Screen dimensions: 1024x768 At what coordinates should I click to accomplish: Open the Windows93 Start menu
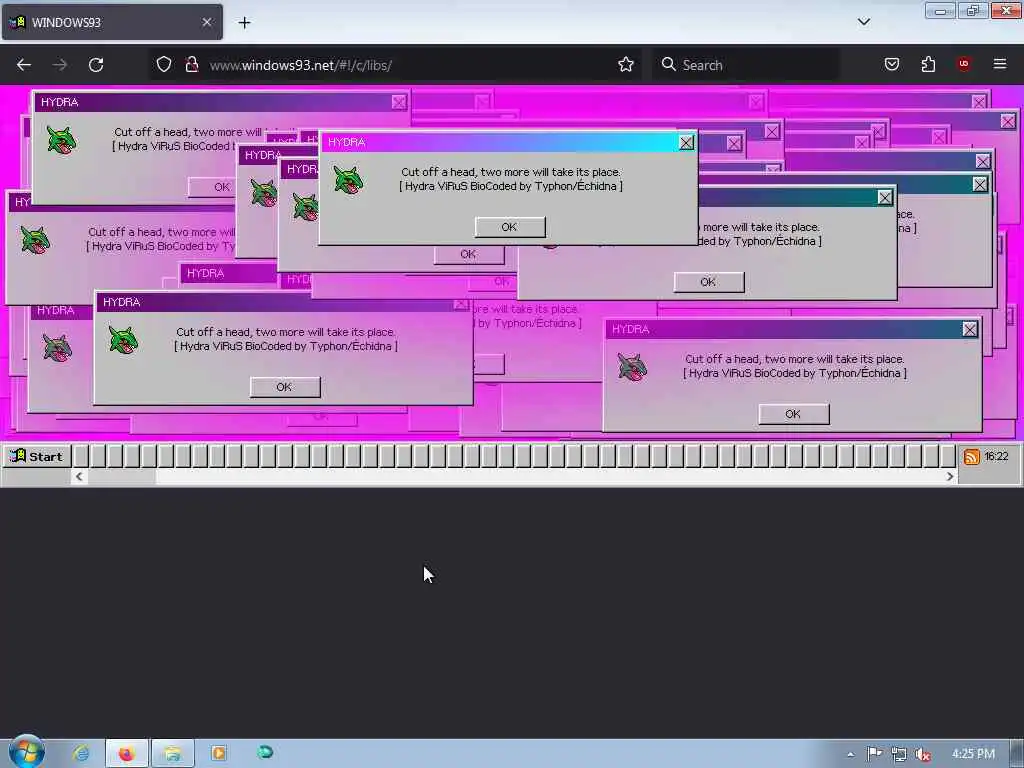pyautogui.click(x=37, y=456)
